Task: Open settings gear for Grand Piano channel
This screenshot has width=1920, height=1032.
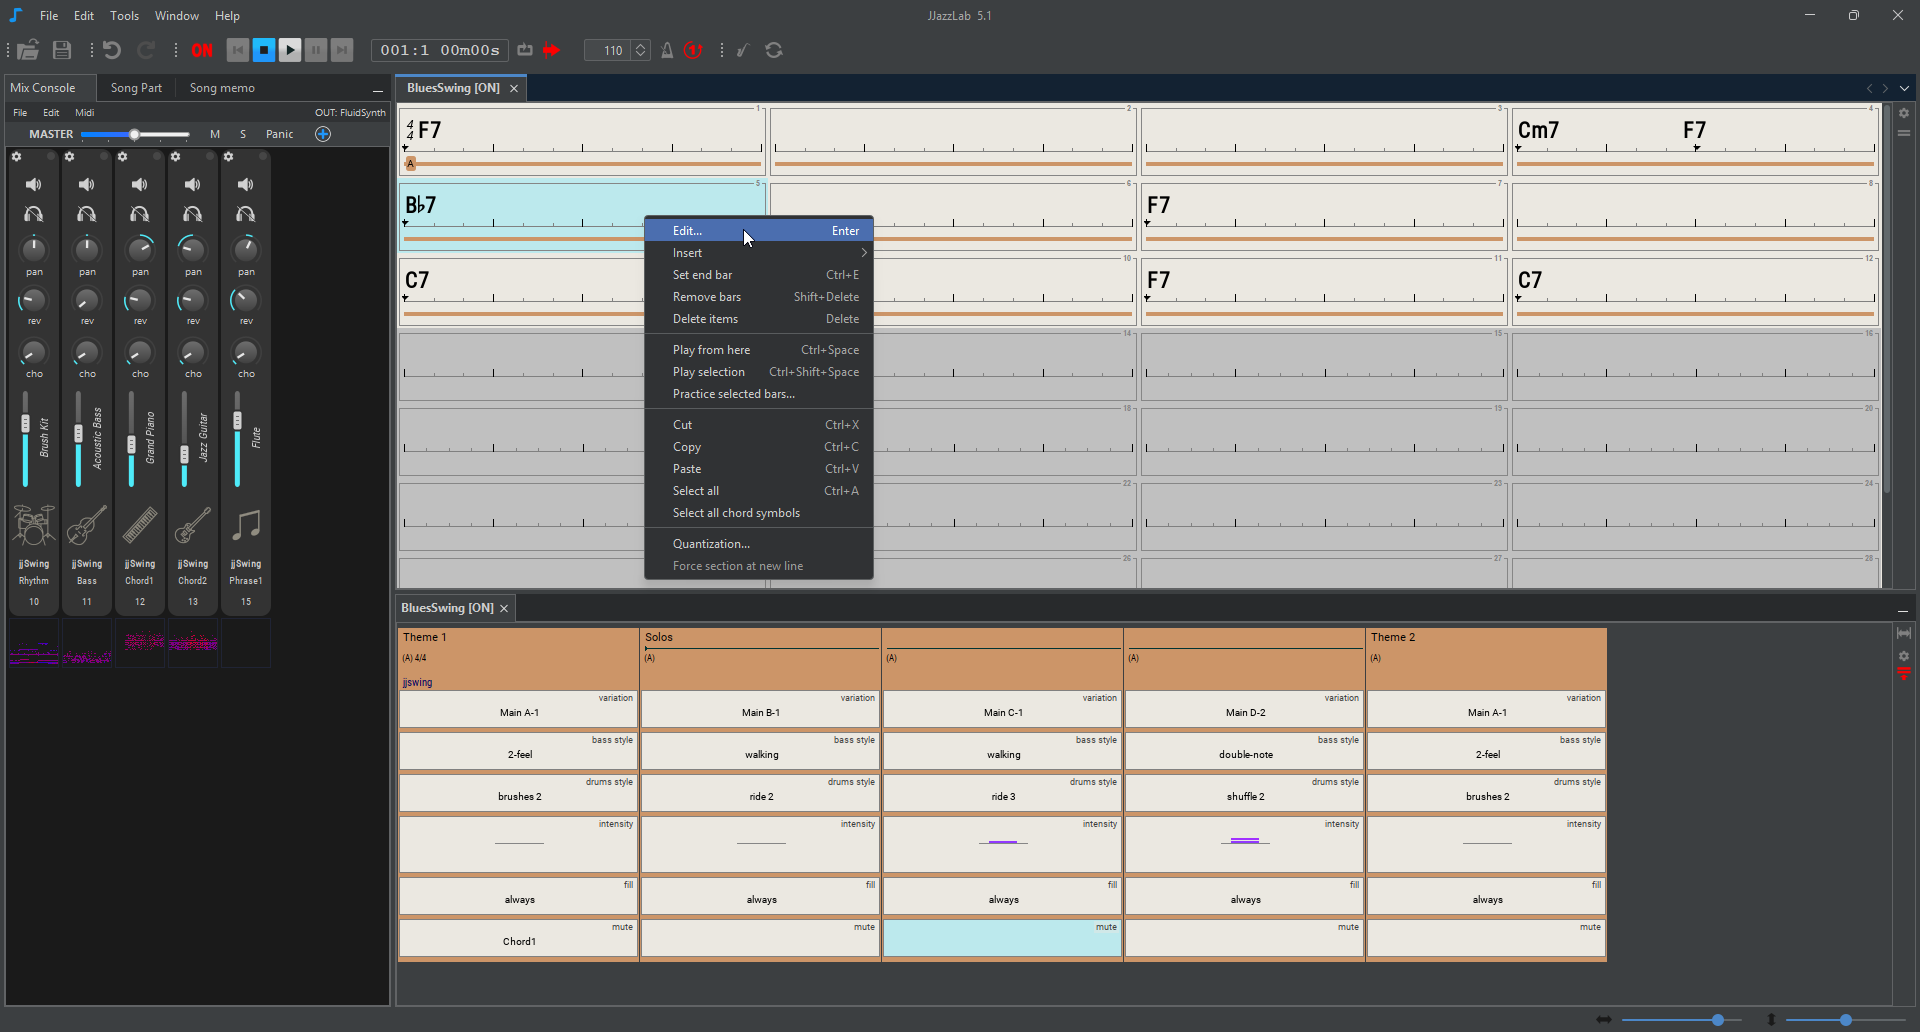Action: (122, 157)
